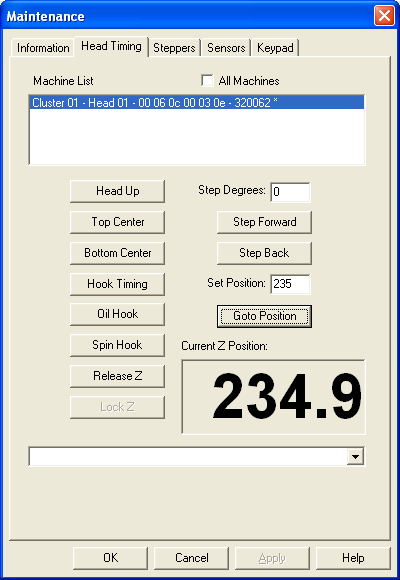Enable the All Machines checkbox
The image size is (400, 580).
[207, 81]
